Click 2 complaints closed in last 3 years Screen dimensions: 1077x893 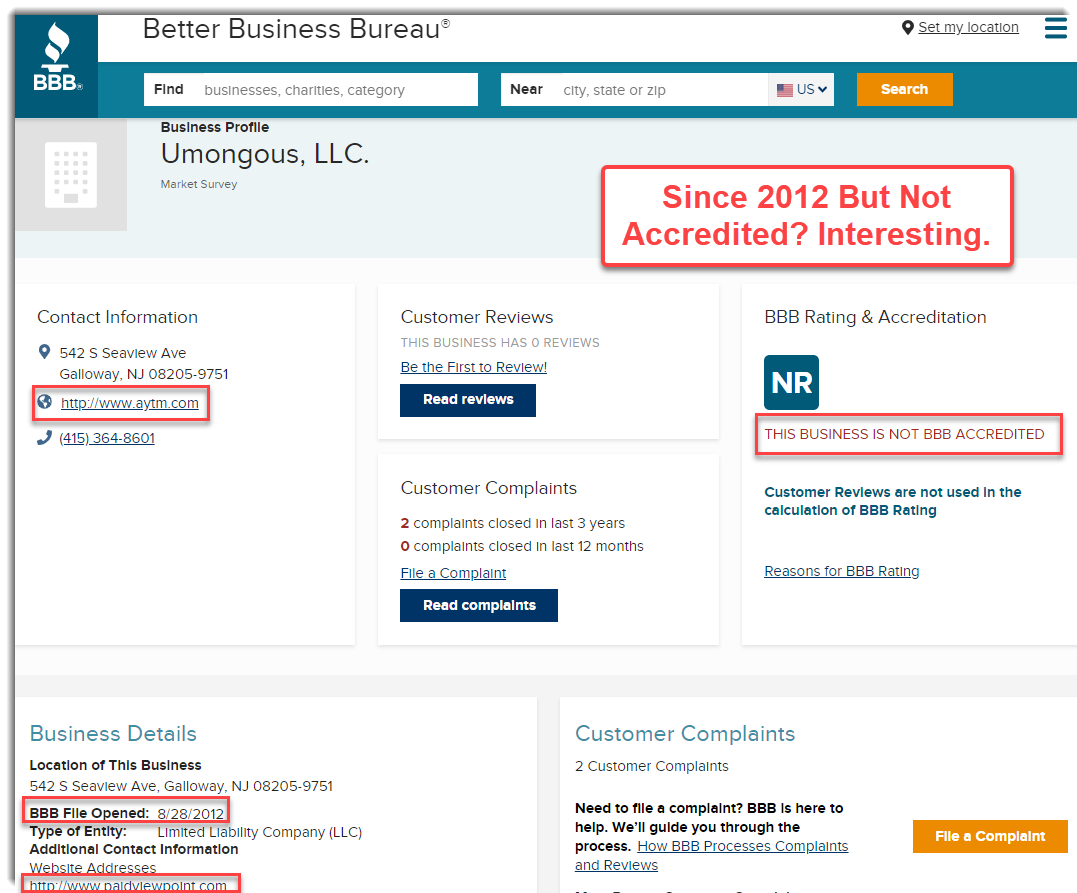tap(512, 523)
